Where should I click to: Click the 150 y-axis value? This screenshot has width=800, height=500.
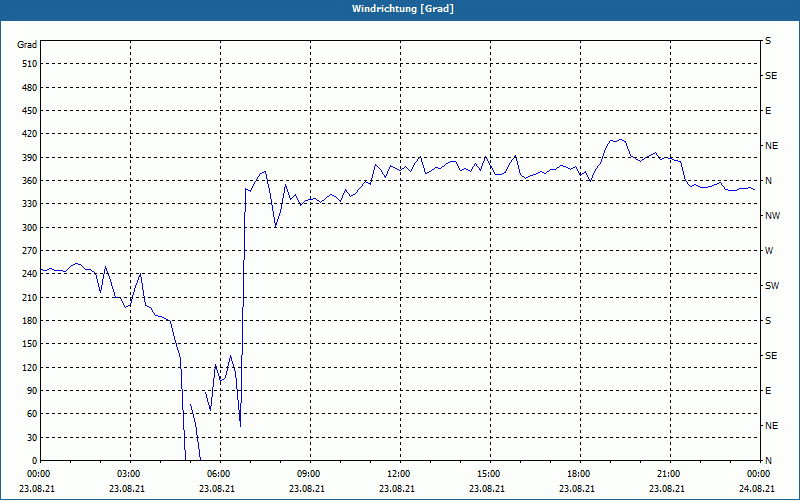30,343
